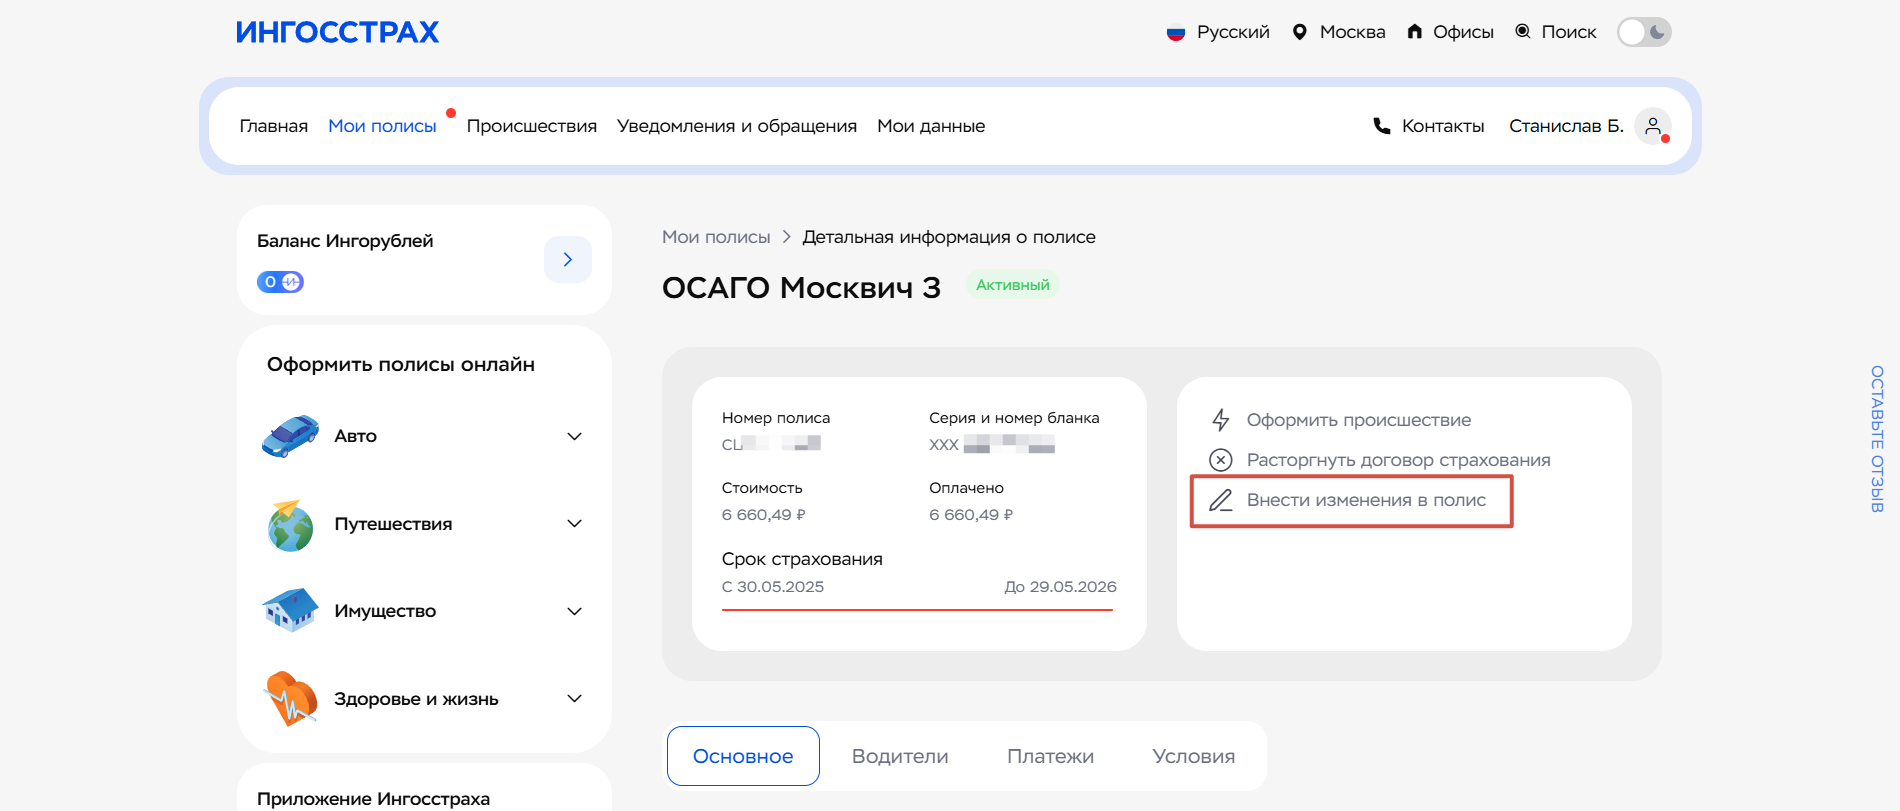1900x811 pixels.
Task: Open Контакты link in header
Action: click(1443, 126)
